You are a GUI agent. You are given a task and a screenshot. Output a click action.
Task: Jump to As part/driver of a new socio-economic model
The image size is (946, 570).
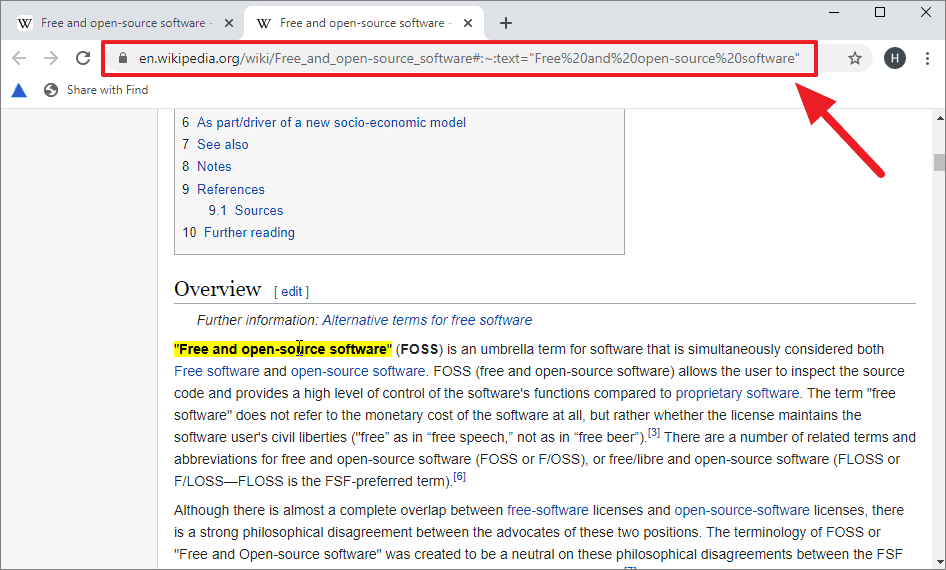[331, 122]
